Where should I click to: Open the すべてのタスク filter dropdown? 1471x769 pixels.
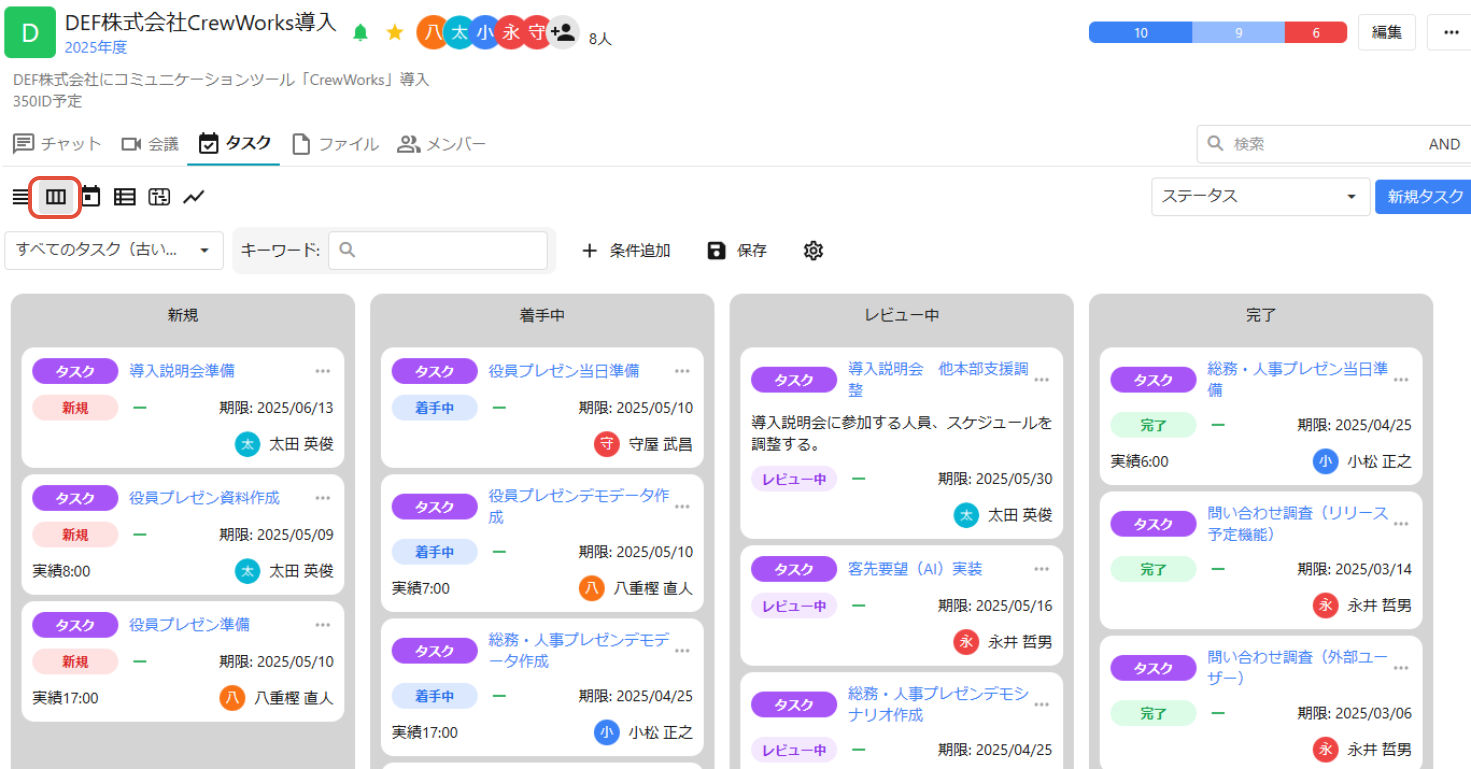click(x=114, y=250)
